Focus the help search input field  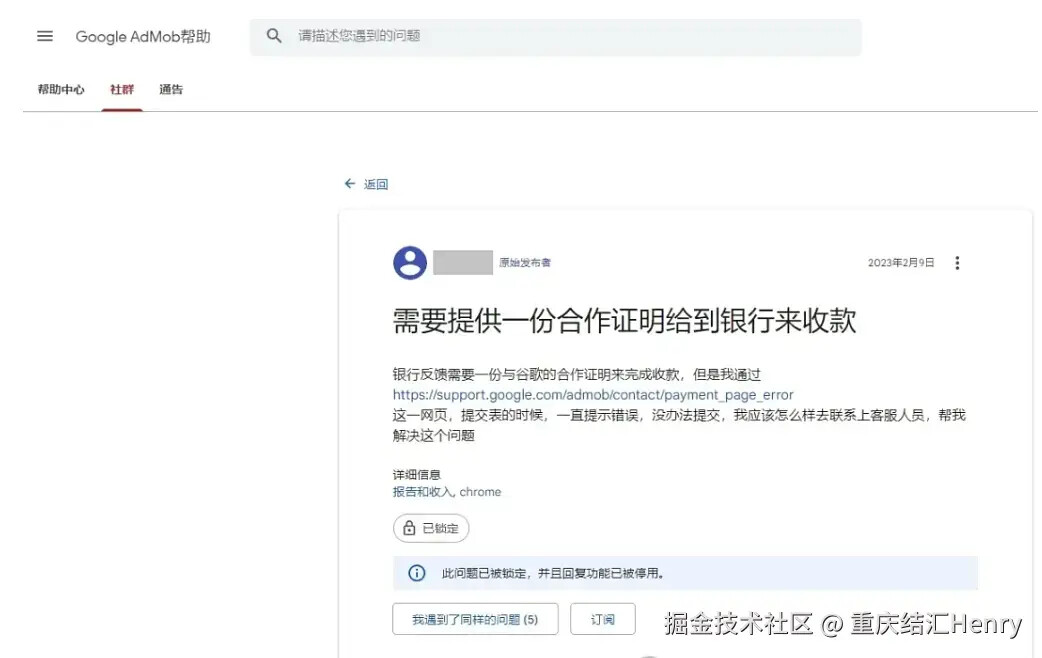pyautogui.click(x=556, y=37)
